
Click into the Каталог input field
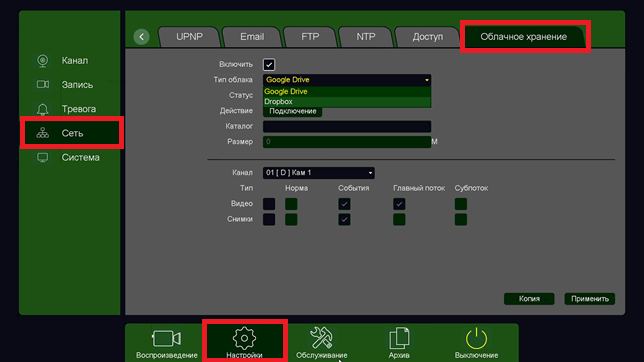coord(347,126)
